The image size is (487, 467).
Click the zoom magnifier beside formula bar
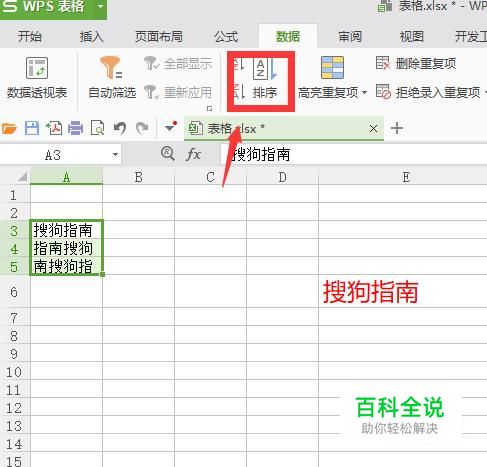pyautogui.click(x=168, y=154)
